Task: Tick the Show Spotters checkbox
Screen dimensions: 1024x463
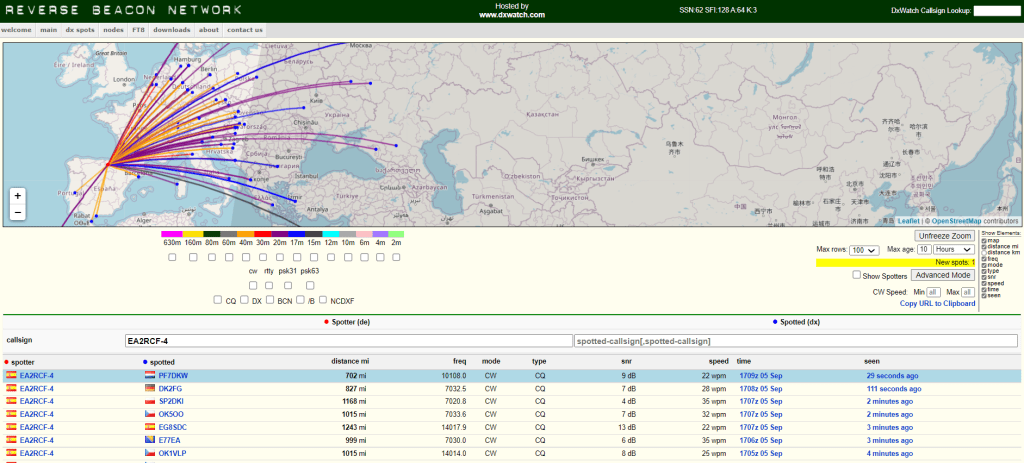Action: [x=857, y=275]
